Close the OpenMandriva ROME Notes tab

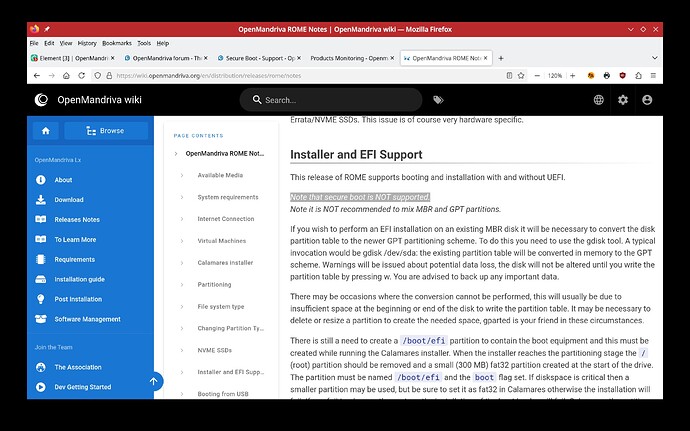click(x=485, y=58)
